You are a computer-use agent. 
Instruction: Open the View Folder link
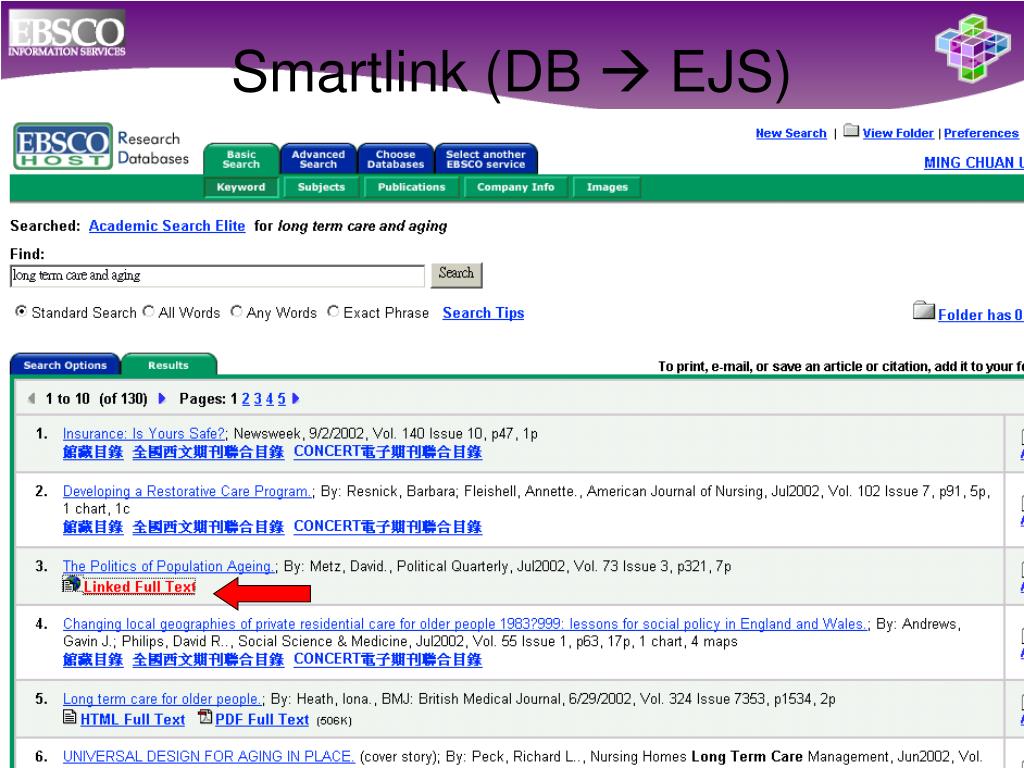(898, 133)
